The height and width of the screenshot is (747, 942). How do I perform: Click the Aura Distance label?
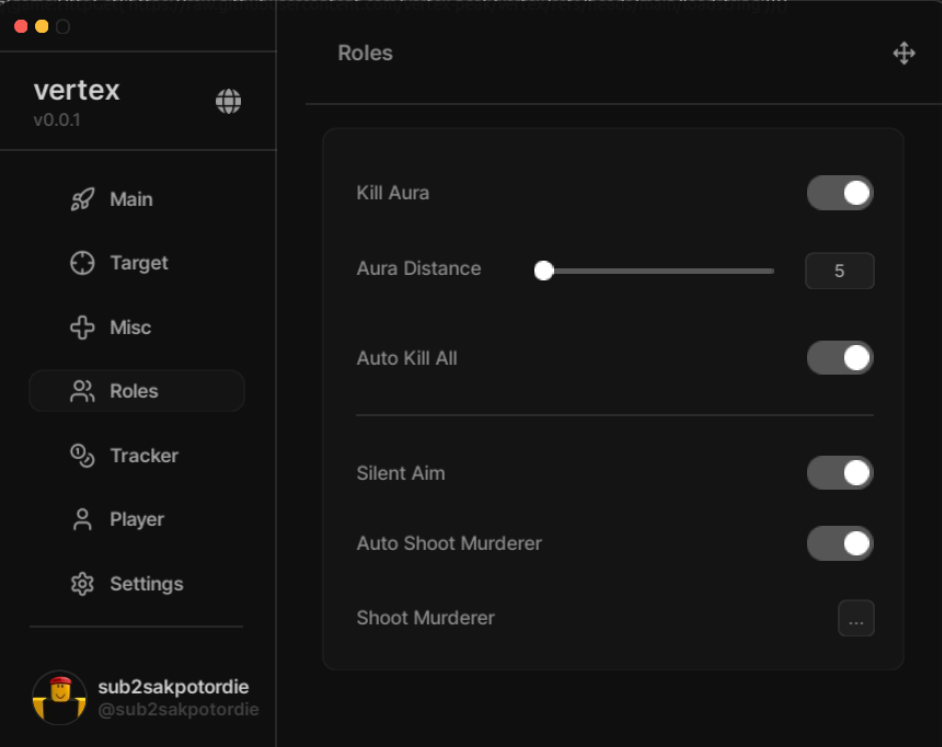[x=419, y=269]
